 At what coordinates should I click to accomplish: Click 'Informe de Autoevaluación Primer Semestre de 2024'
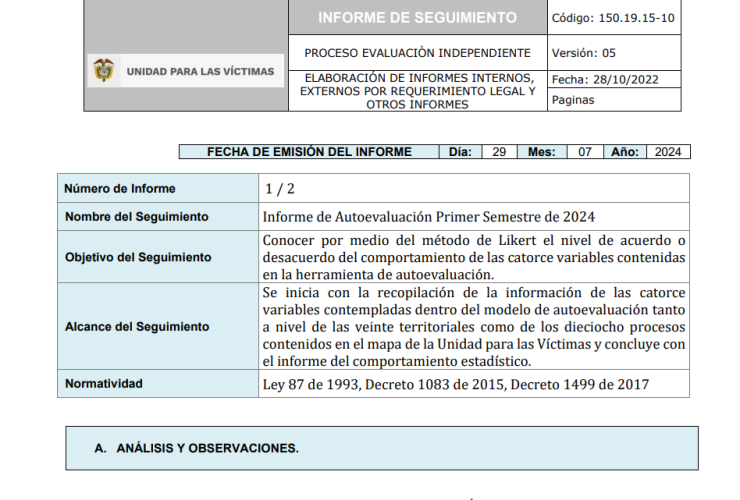click(429, 217)
